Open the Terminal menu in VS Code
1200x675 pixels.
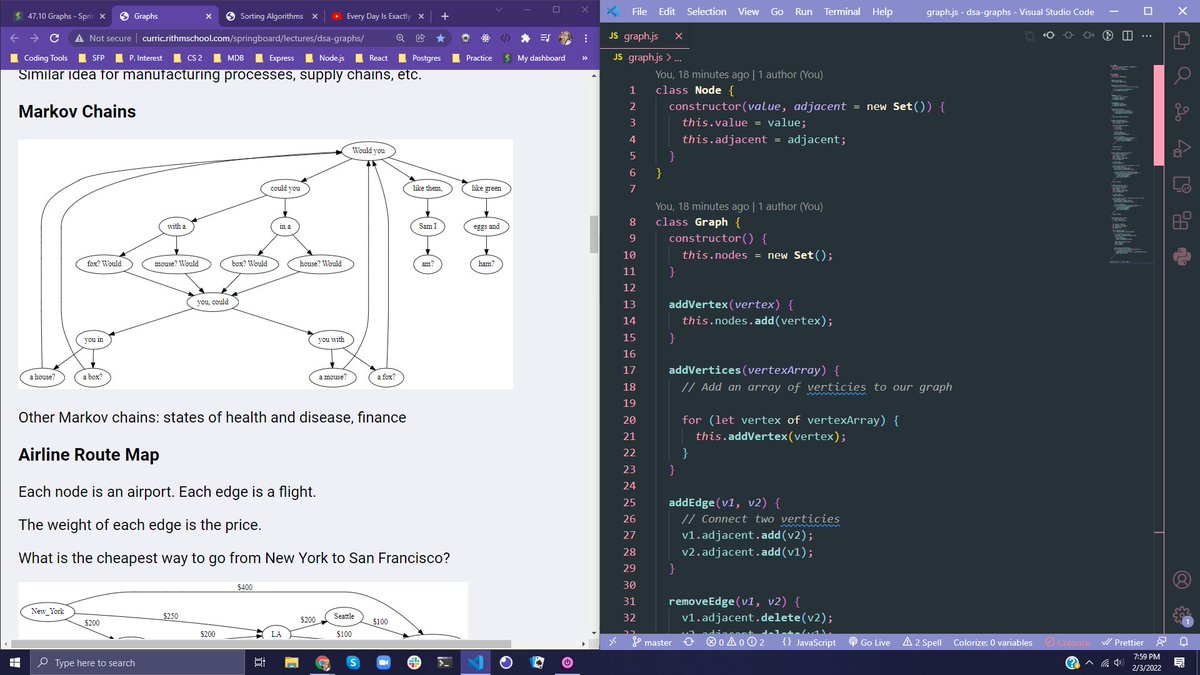(x=842, y=11)
